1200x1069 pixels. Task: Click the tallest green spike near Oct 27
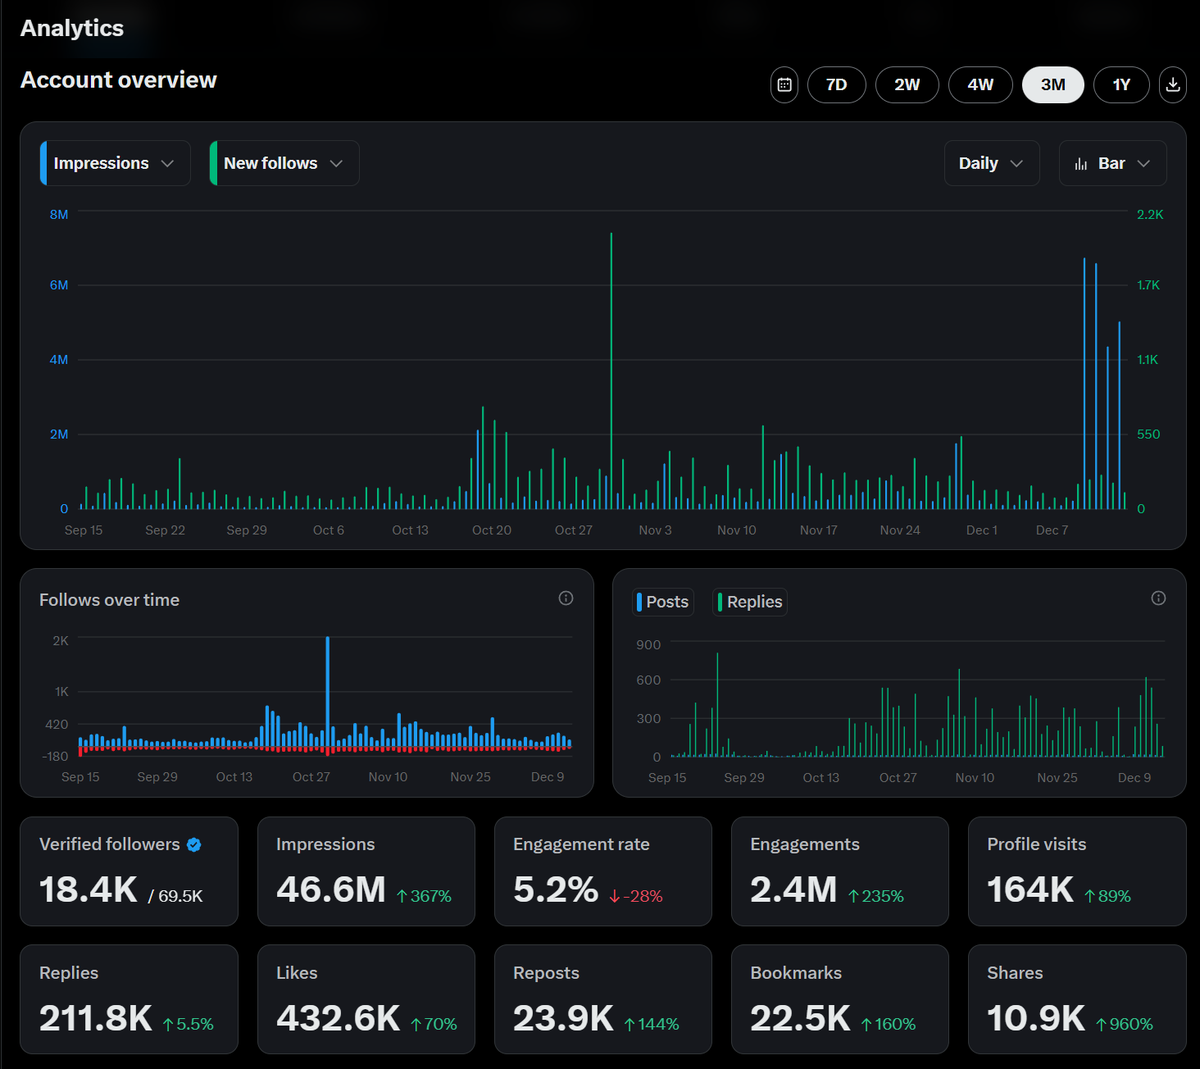[611, 370]
